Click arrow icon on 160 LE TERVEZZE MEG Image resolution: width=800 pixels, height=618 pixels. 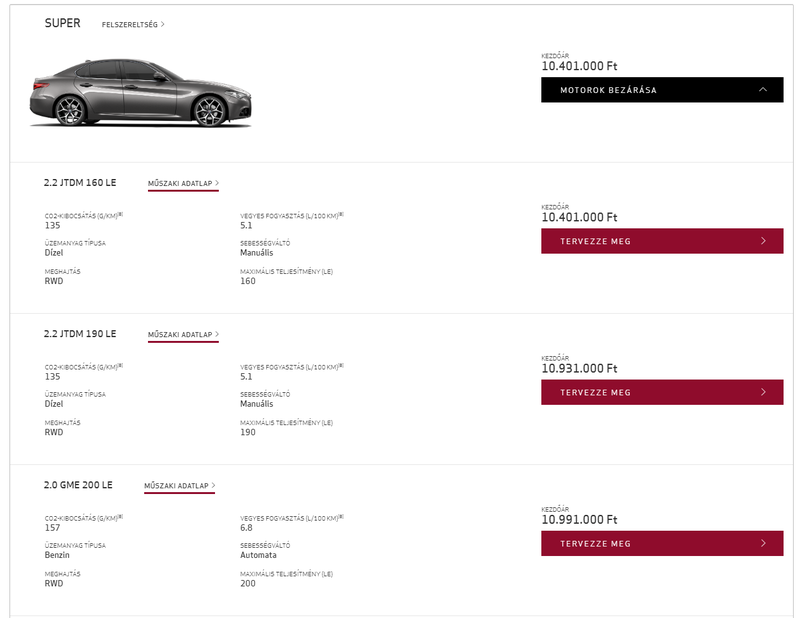763,241
